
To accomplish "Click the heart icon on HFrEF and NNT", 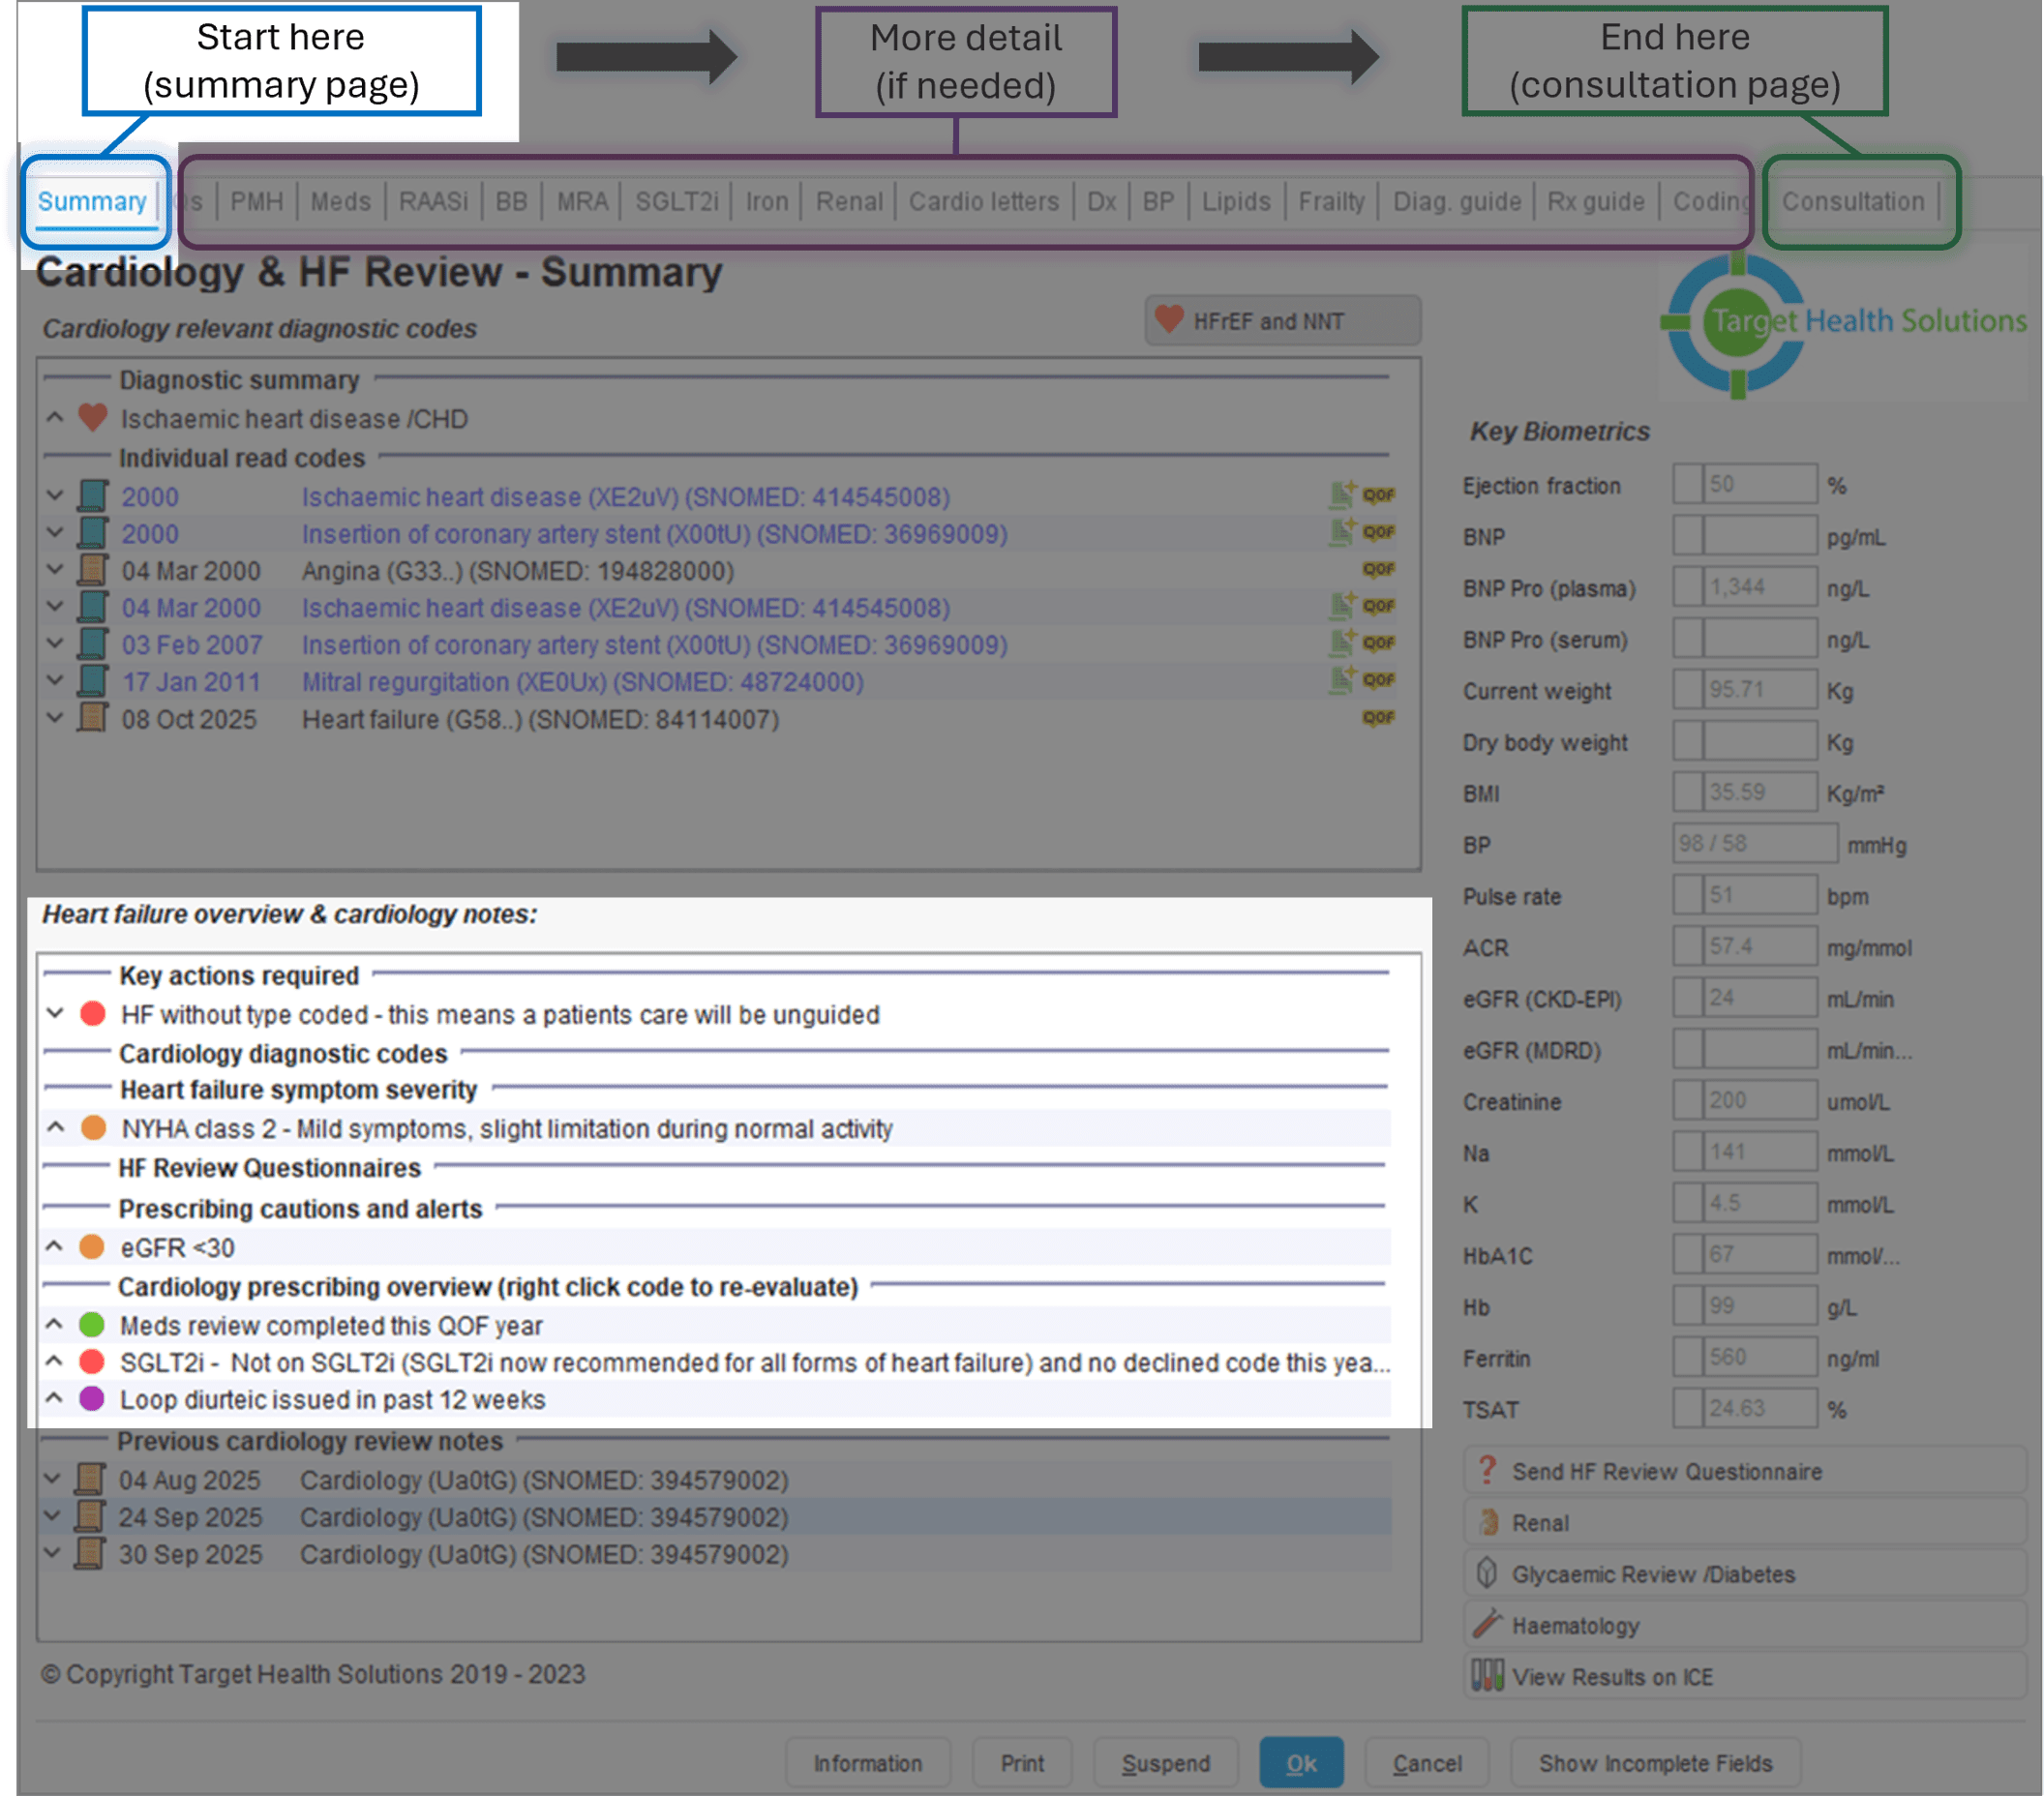I will pyautogui.click(x=1168, y=320).
